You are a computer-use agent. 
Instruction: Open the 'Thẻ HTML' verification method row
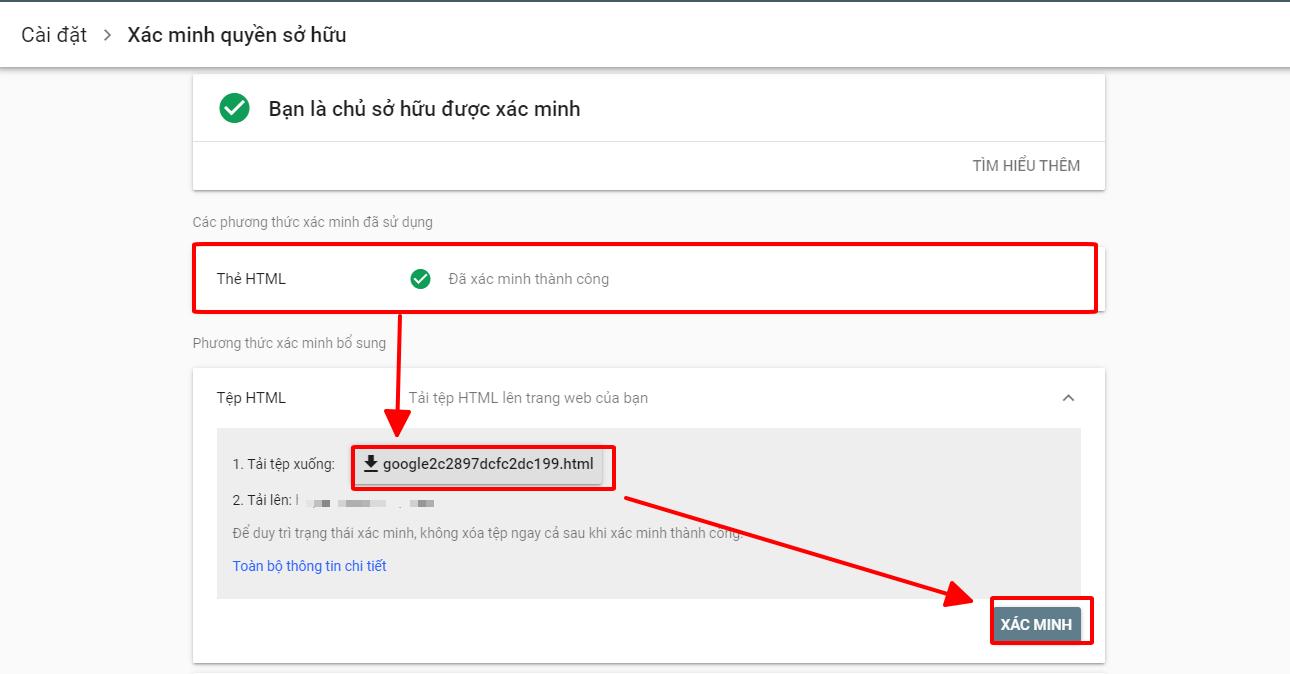click(x=251, y=279)
